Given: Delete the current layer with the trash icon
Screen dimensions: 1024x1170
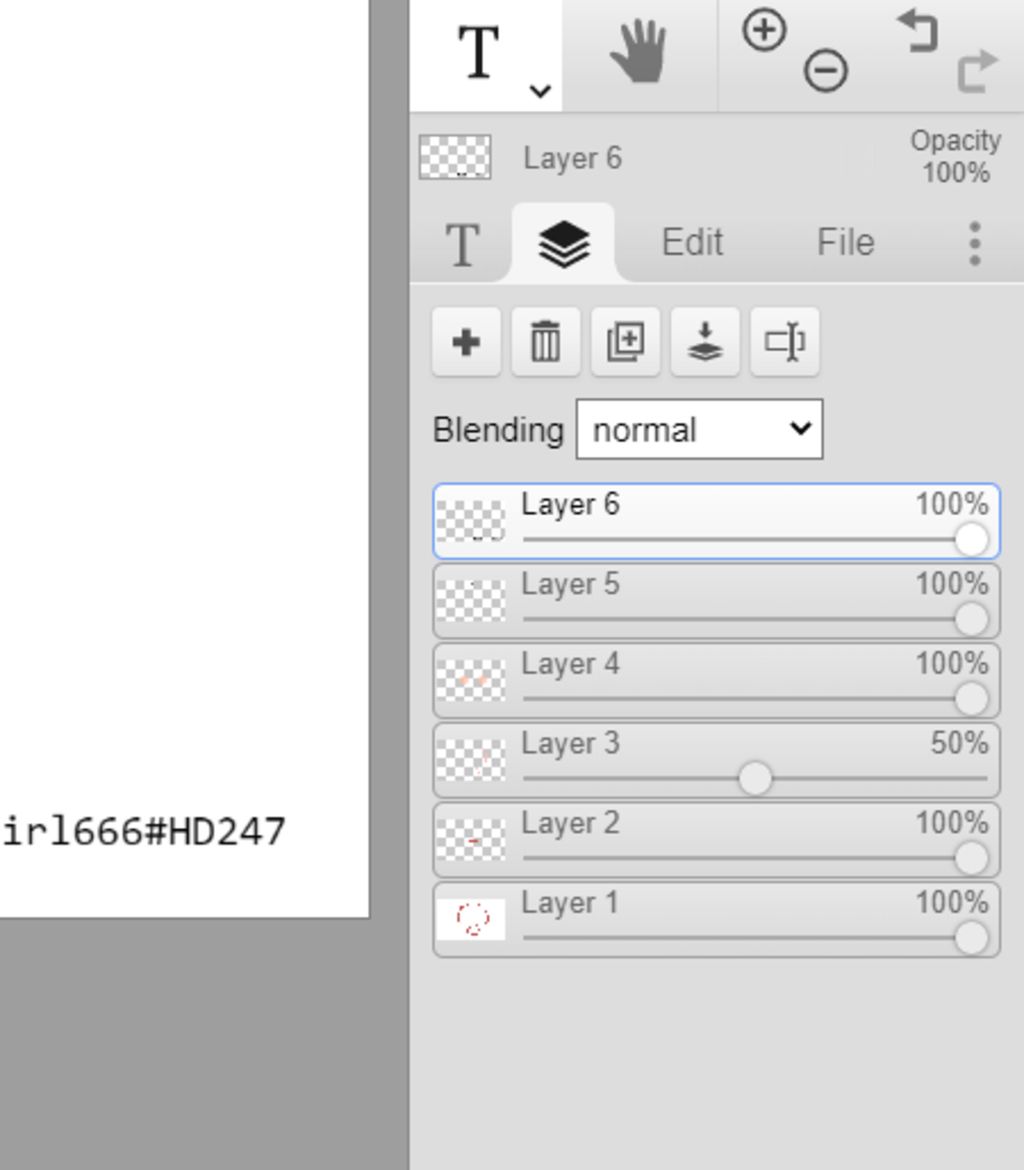Looking at the screenshot, I should 546,342.
